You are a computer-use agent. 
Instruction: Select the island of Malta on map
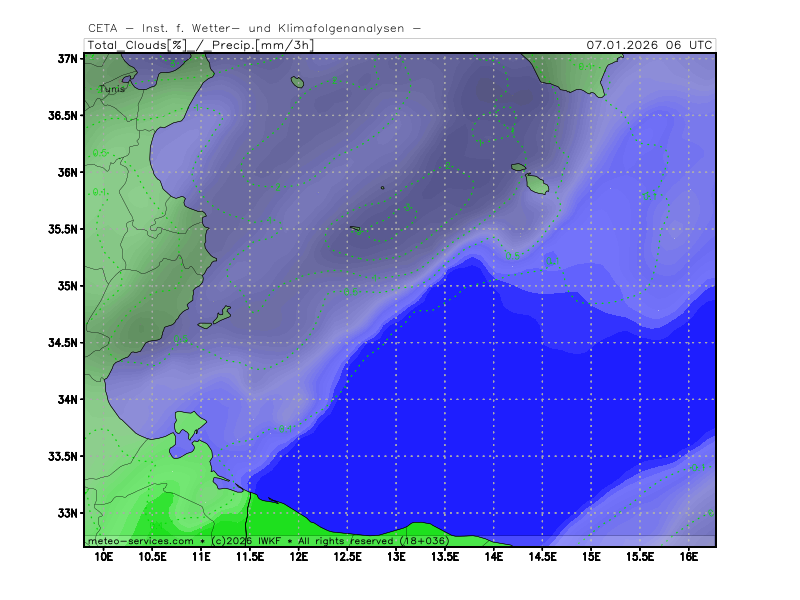coord(537,184)
